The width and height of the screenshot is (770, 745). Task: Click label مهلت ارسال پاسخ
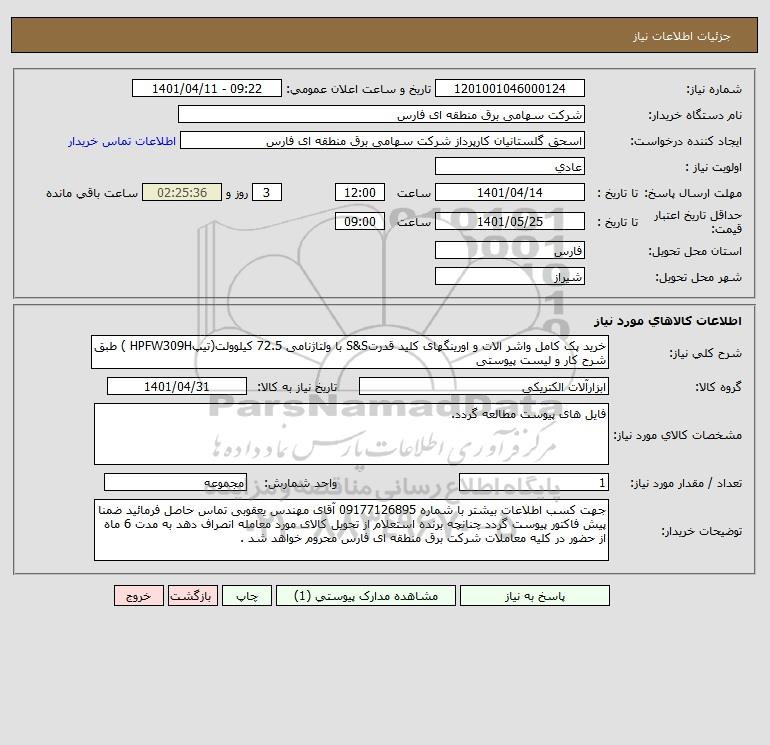(x=693, y=193)
